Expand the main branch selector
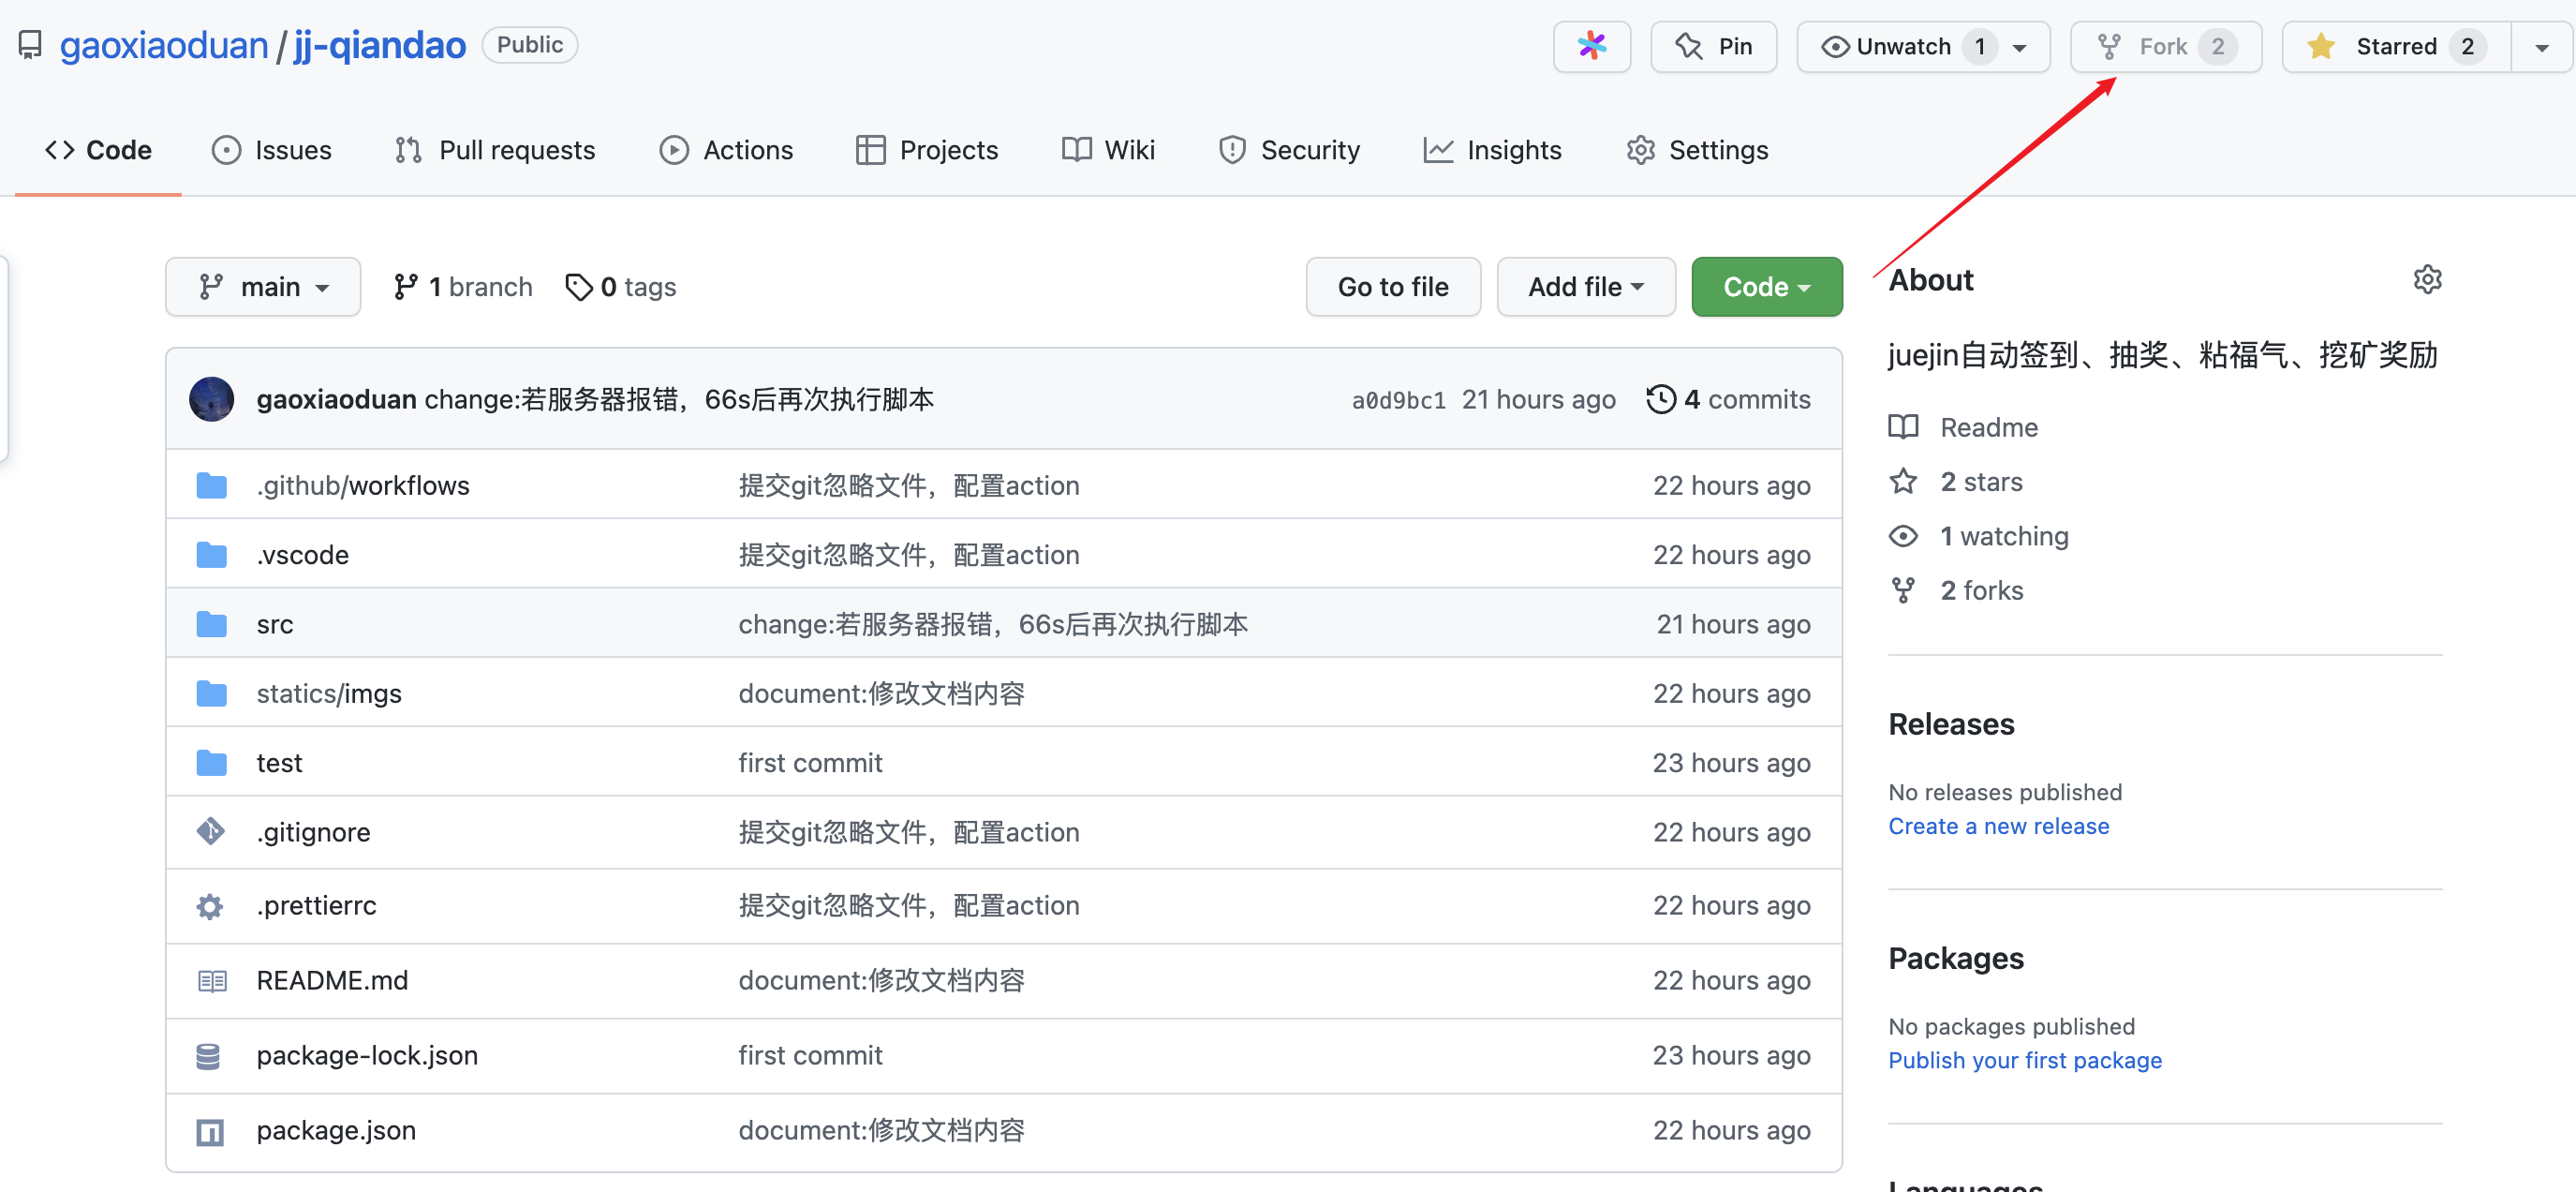This screenshot has height=1192, width=2576. coord(263,287)
